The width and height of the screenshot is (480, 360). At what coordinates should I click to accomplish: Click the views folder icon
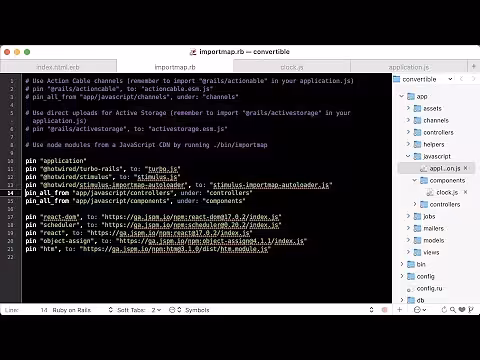tap(417, 252)
